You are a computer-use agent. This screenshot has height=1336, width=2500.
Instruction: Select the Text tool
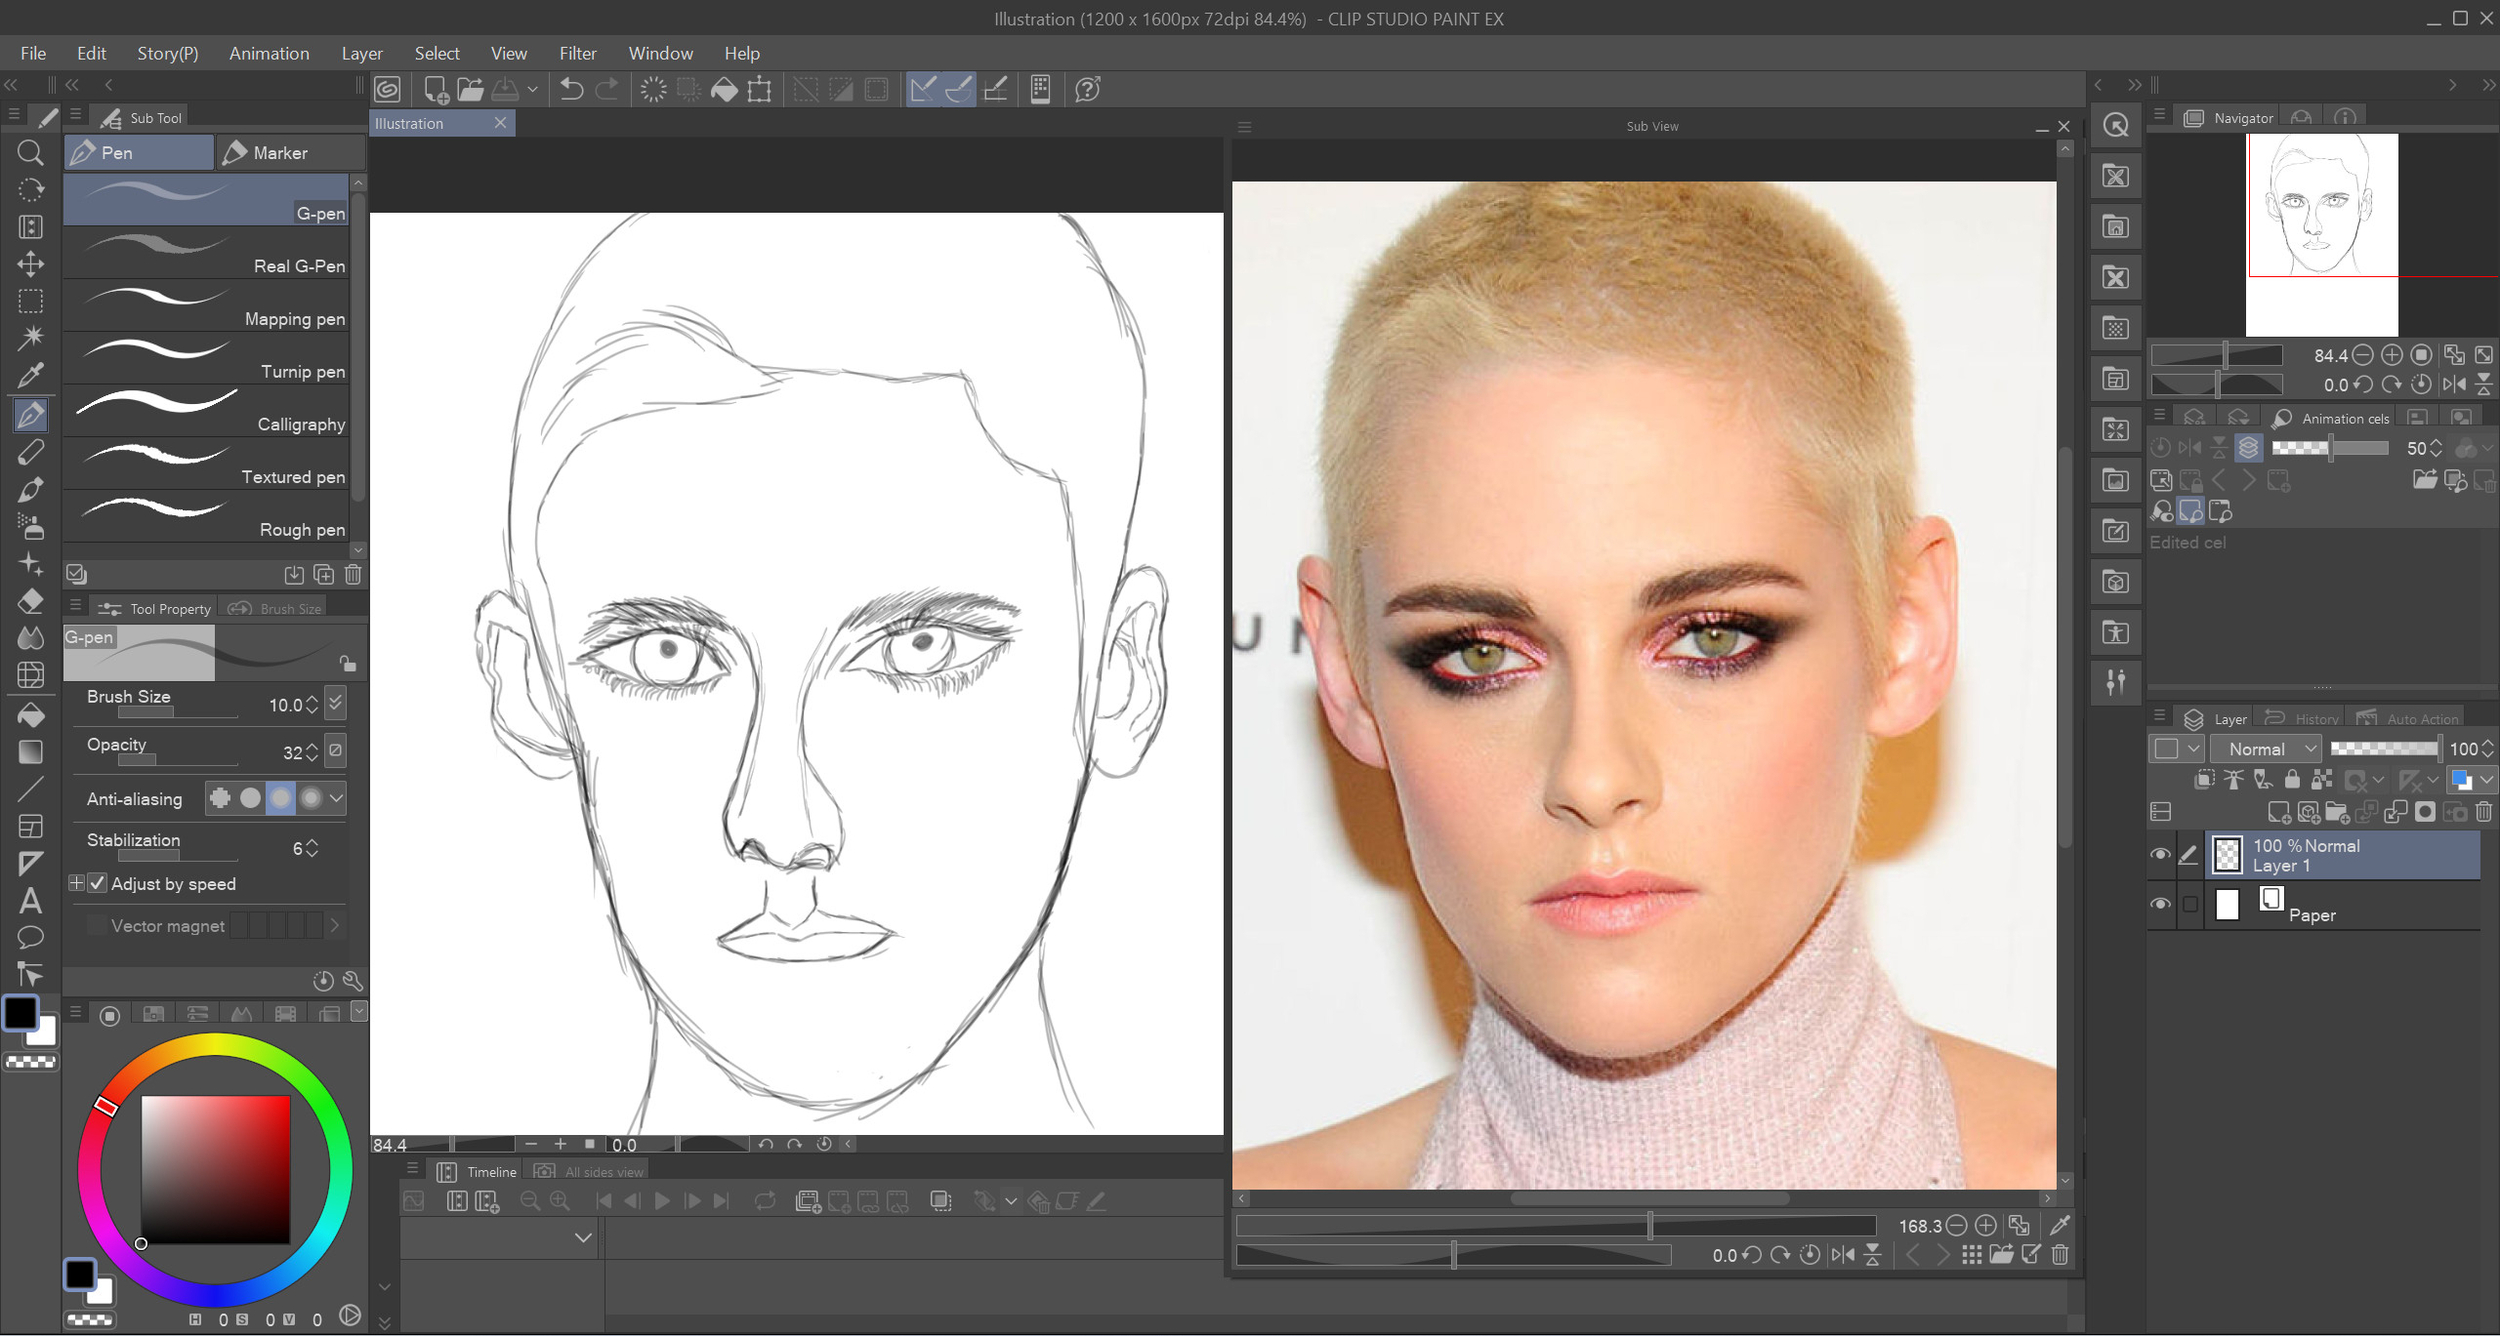coord(30,902)
